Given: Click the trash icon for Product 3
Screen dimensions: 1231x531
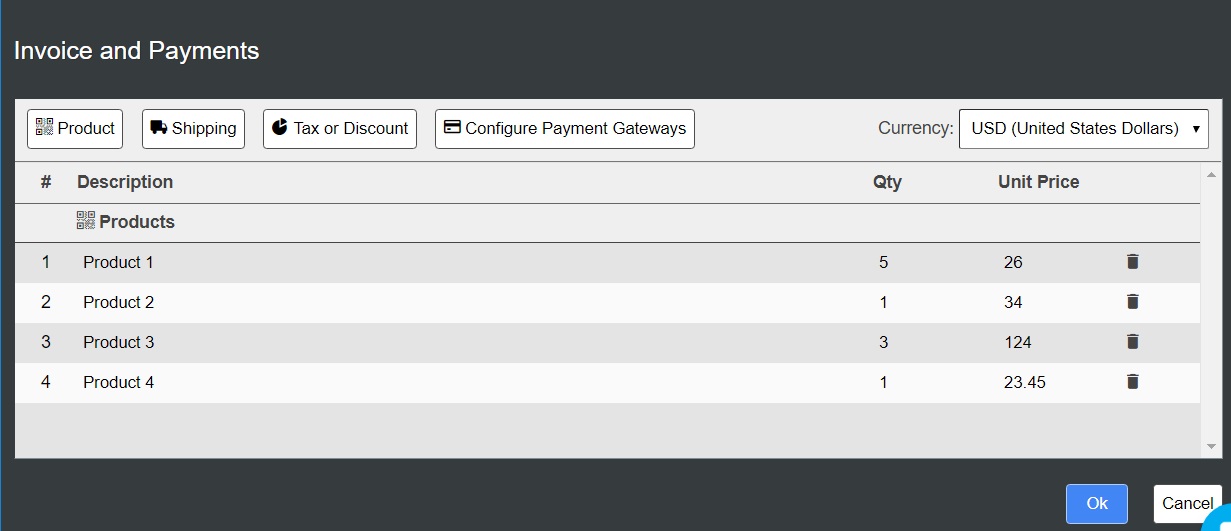Looking at the screenshot, I should 1132,342.
